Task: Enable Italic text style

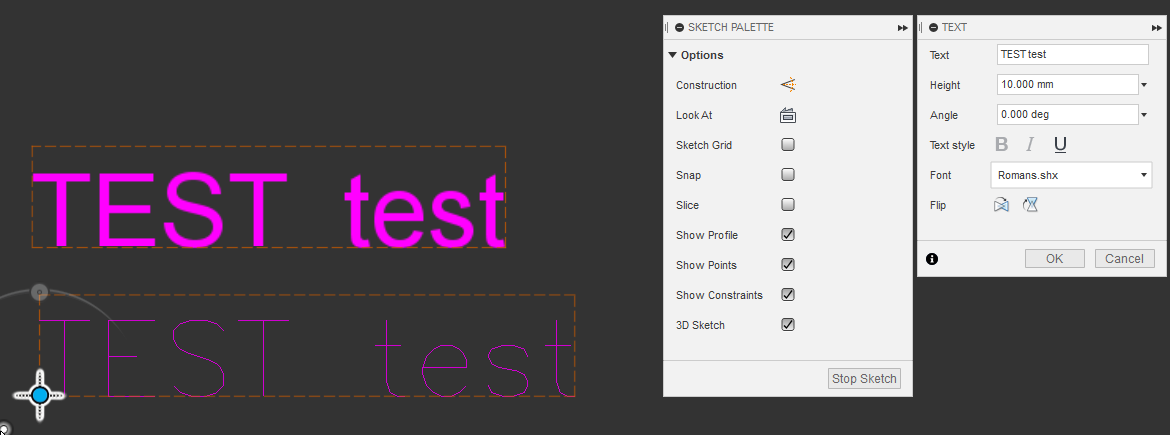Action: pyautogui.click(x=1030, y=145)
